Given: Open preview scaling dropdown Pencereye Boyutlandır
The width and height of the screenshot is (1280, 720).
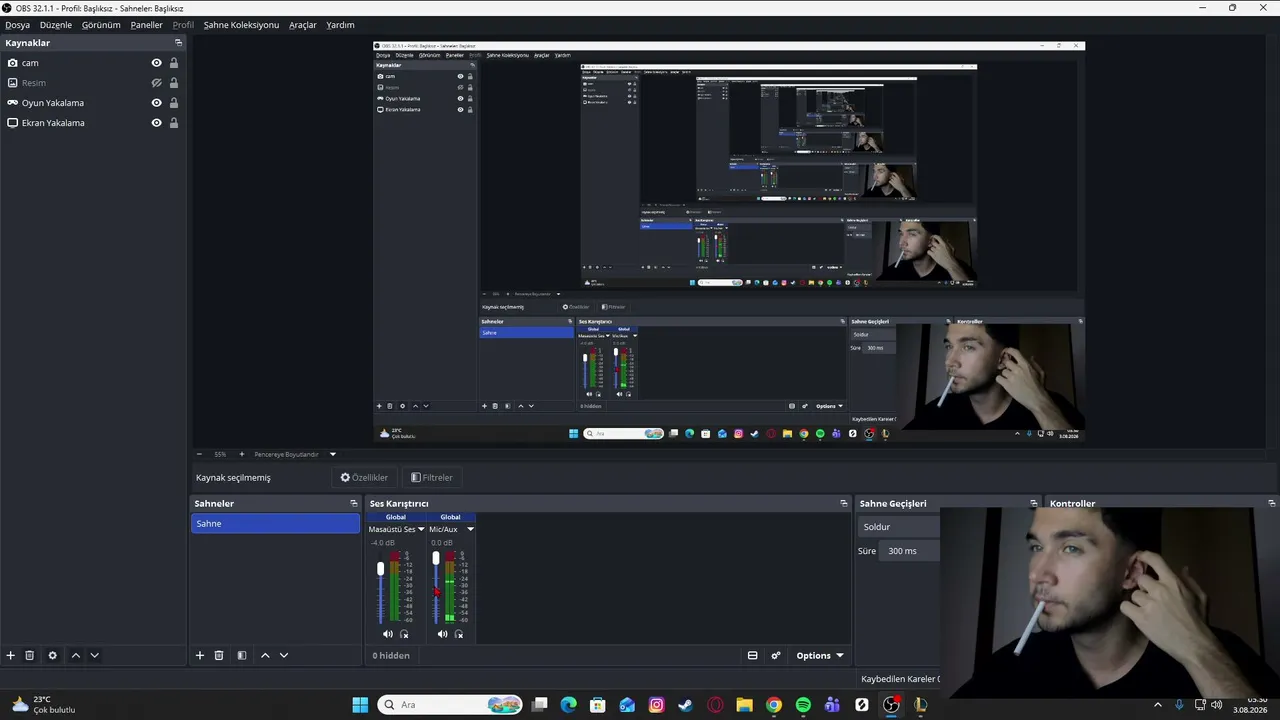Looking at the screenshot, I should (295, 454).
